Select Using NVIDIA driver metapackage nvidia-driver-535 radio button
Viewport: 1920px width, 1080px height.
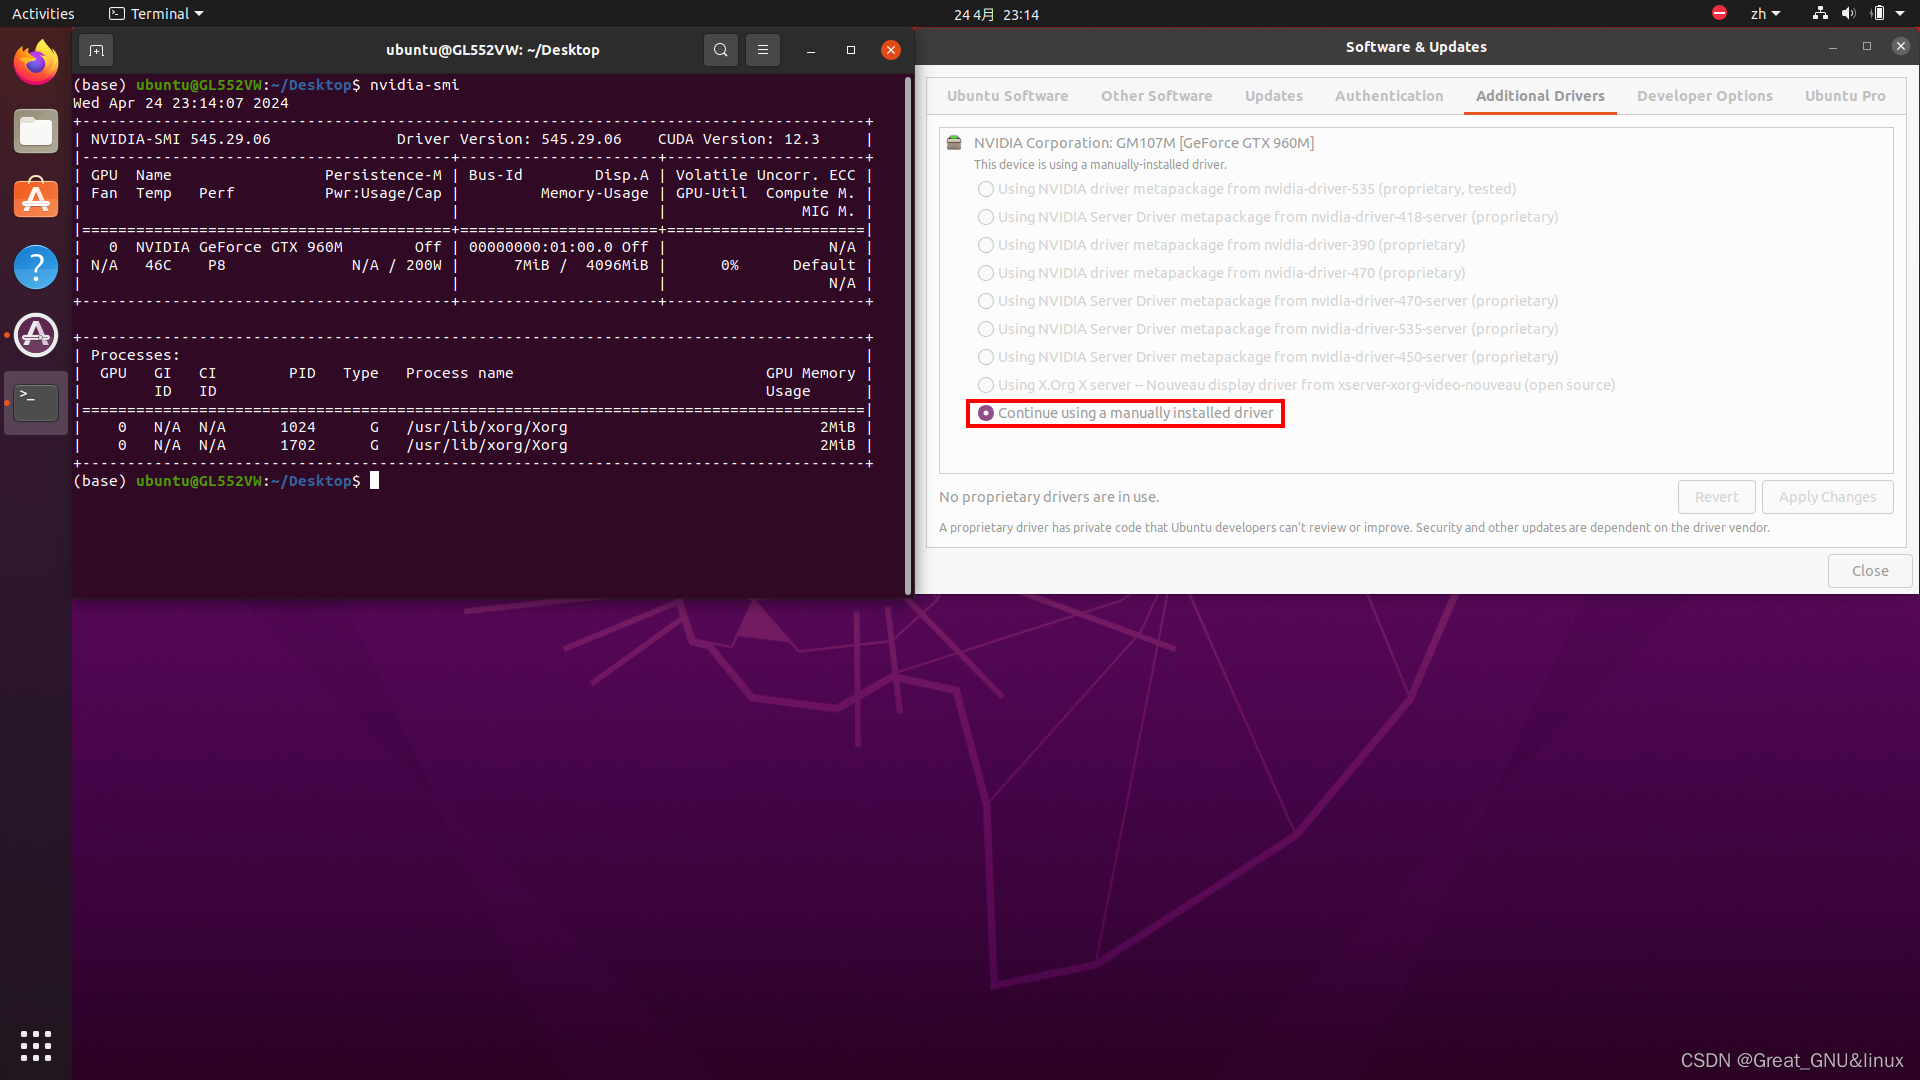coord(985,187)
